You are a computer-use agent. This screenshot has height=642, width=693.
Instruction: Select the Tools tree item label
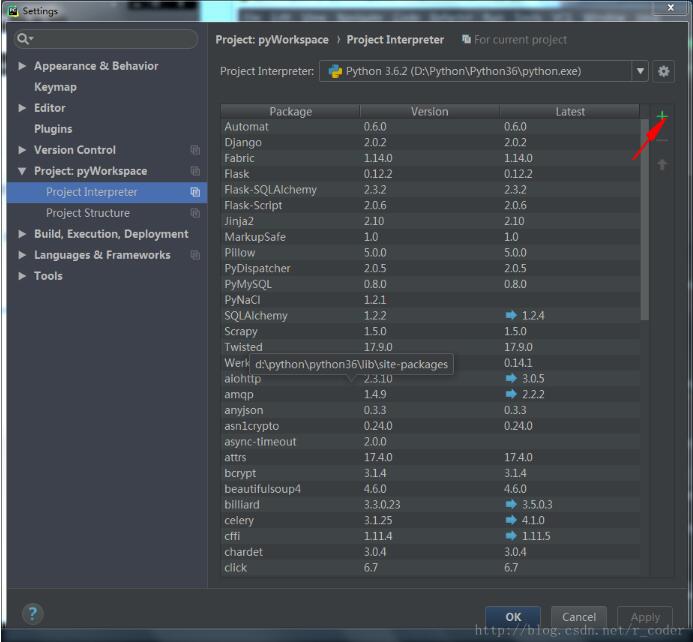point(48,276)
